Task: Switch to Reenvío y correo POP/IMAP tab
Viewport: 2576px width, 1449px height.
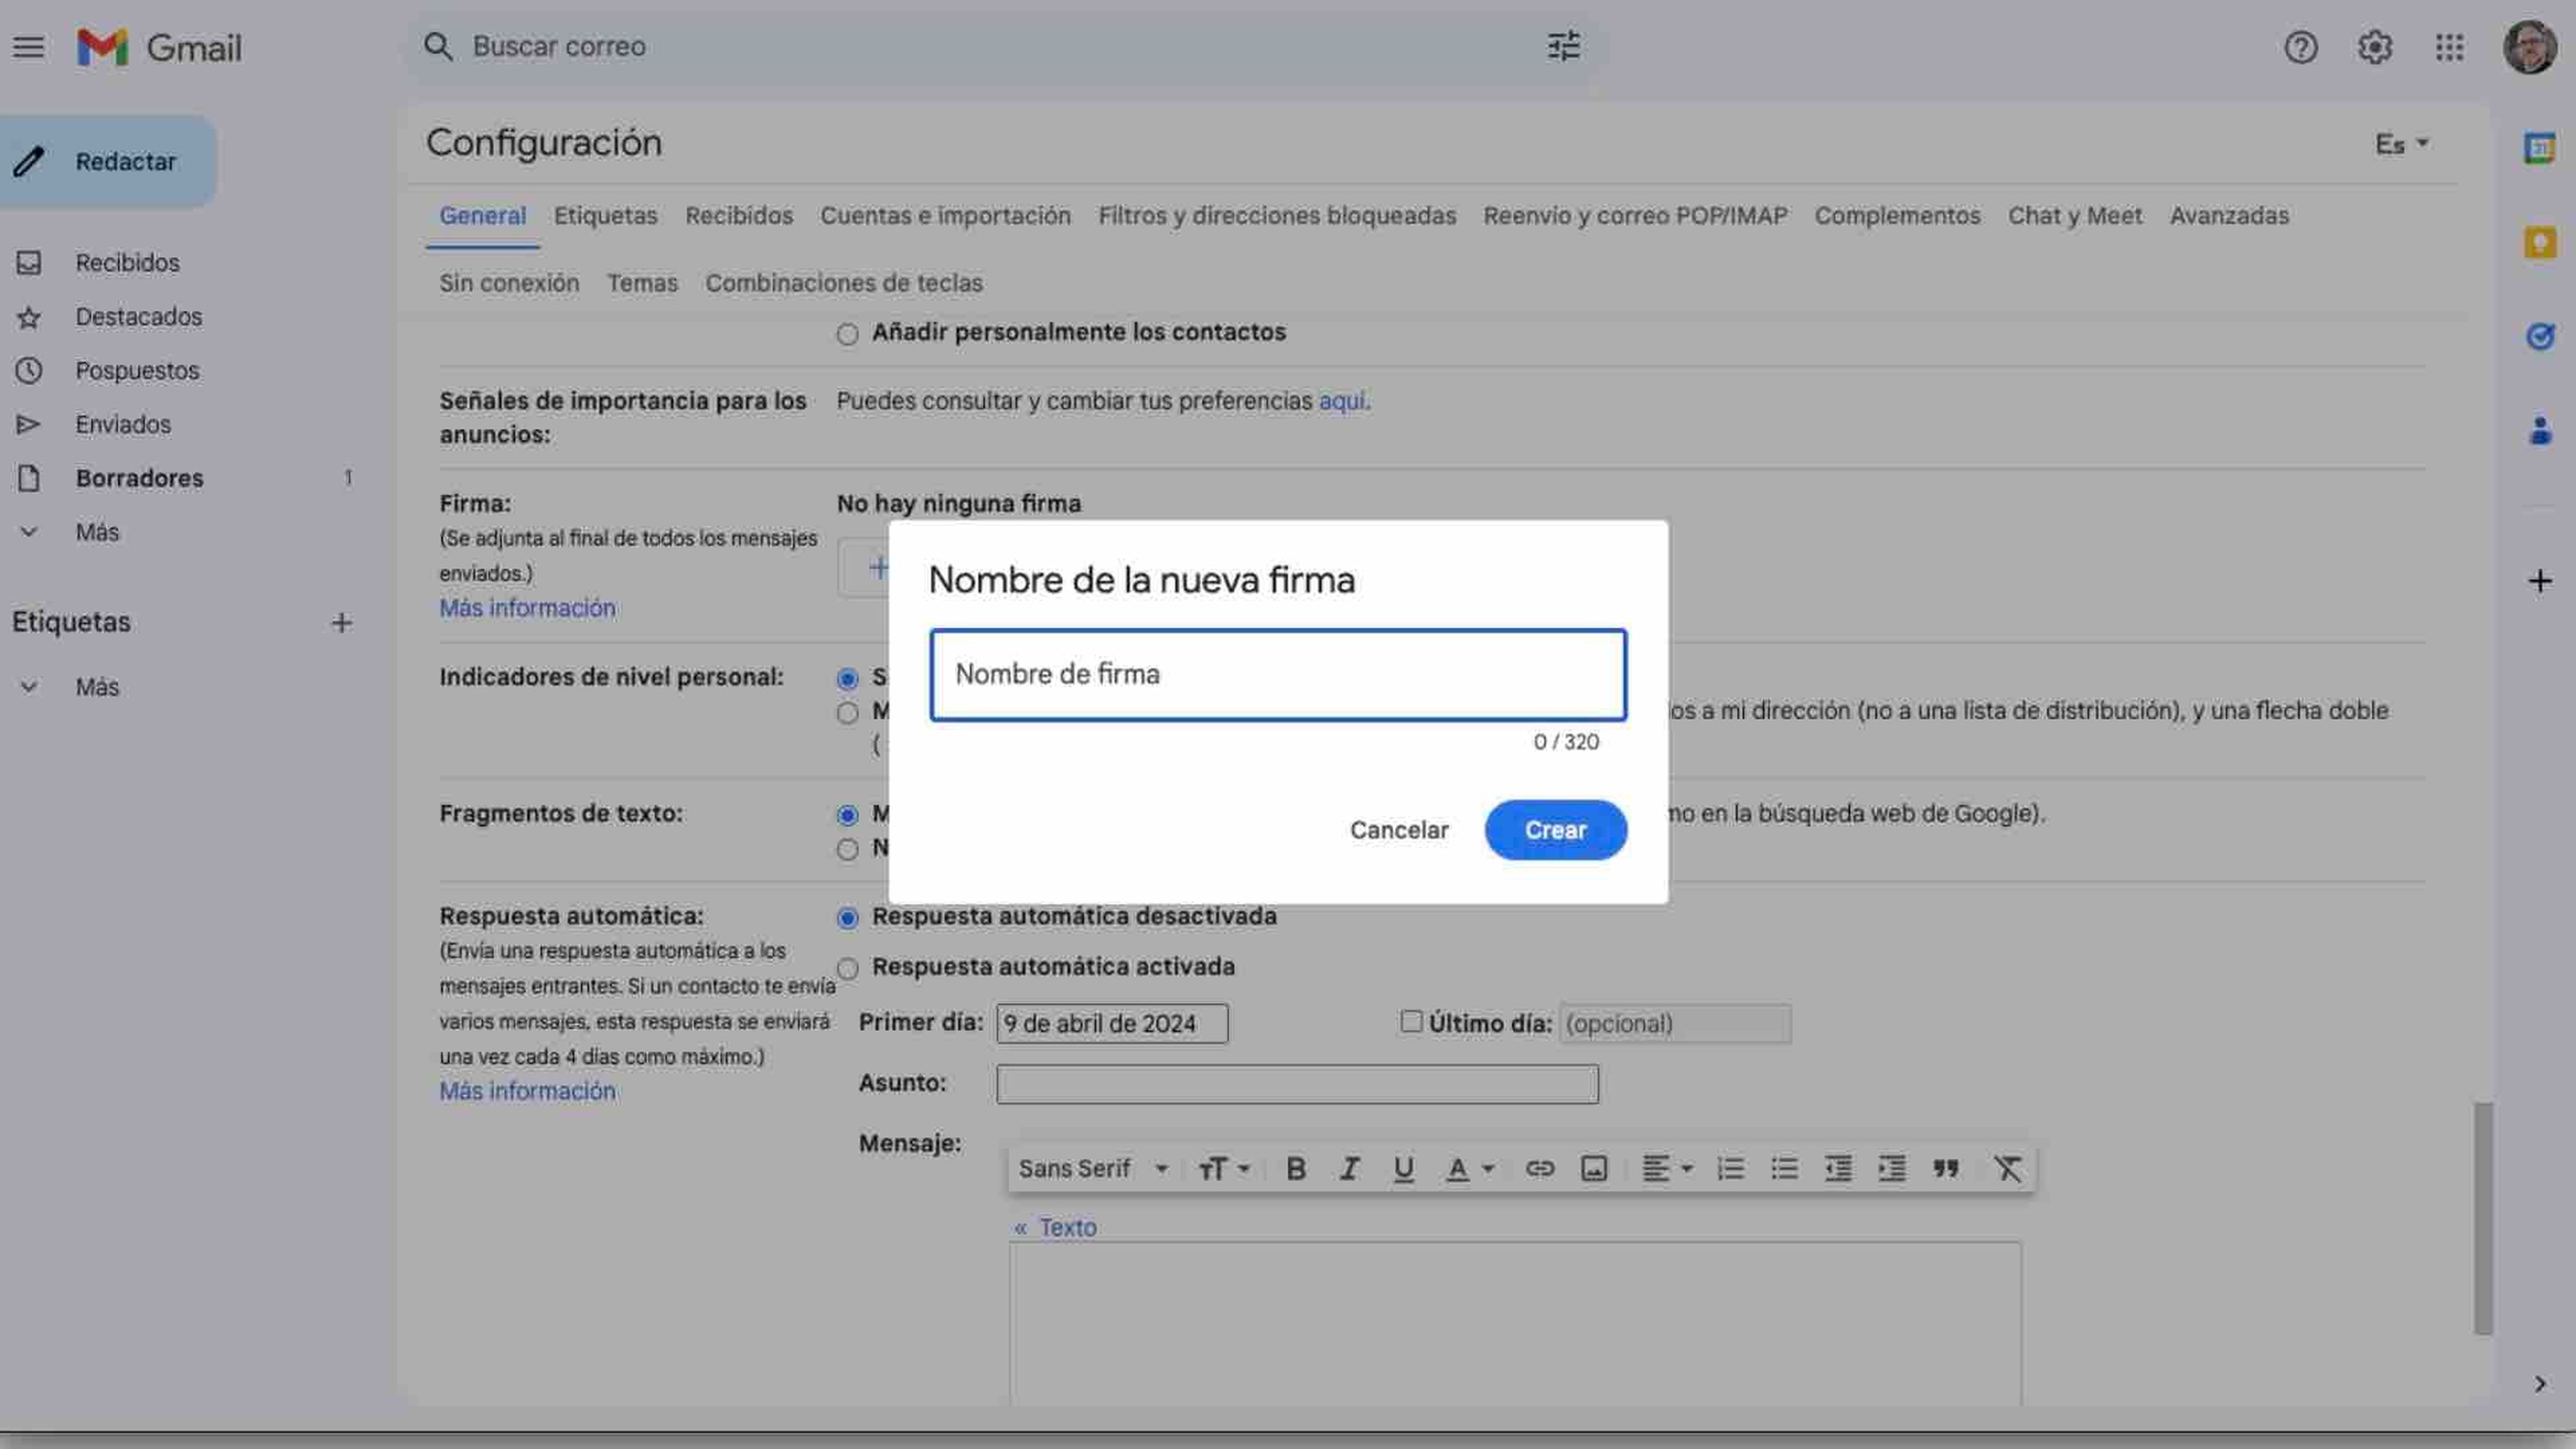Action: [1635, 216]
